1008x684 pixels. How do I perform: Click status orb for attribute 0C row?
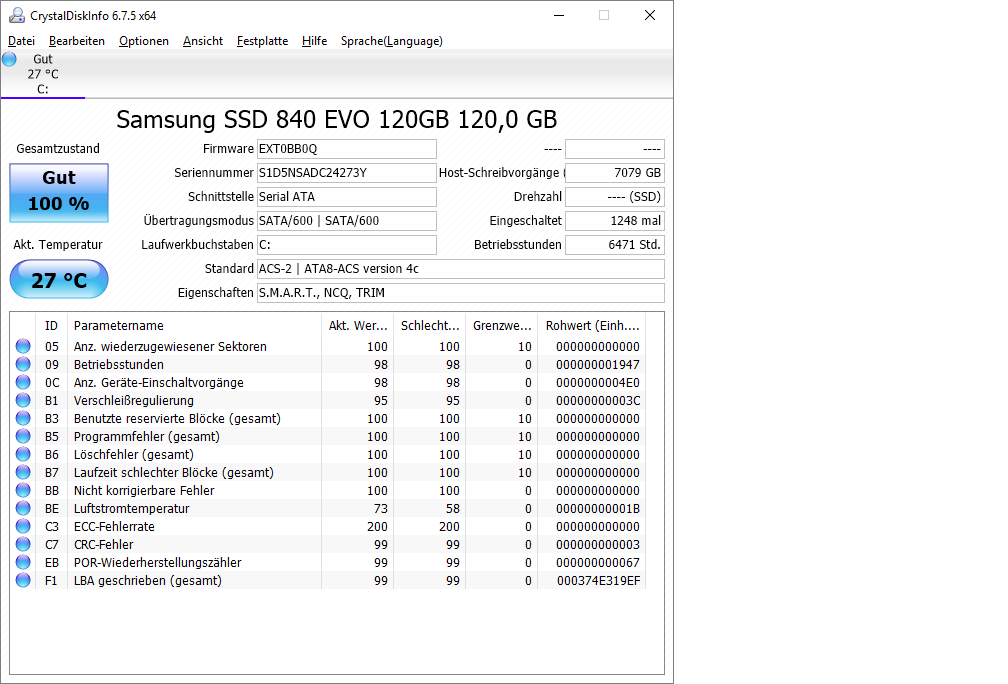point(23,382)
